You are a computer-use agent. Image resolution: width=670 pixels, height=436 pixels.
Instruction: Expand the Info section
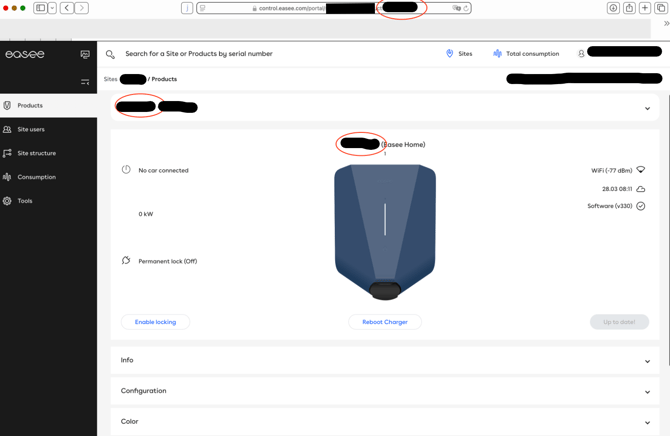click(x=647, y=361)
